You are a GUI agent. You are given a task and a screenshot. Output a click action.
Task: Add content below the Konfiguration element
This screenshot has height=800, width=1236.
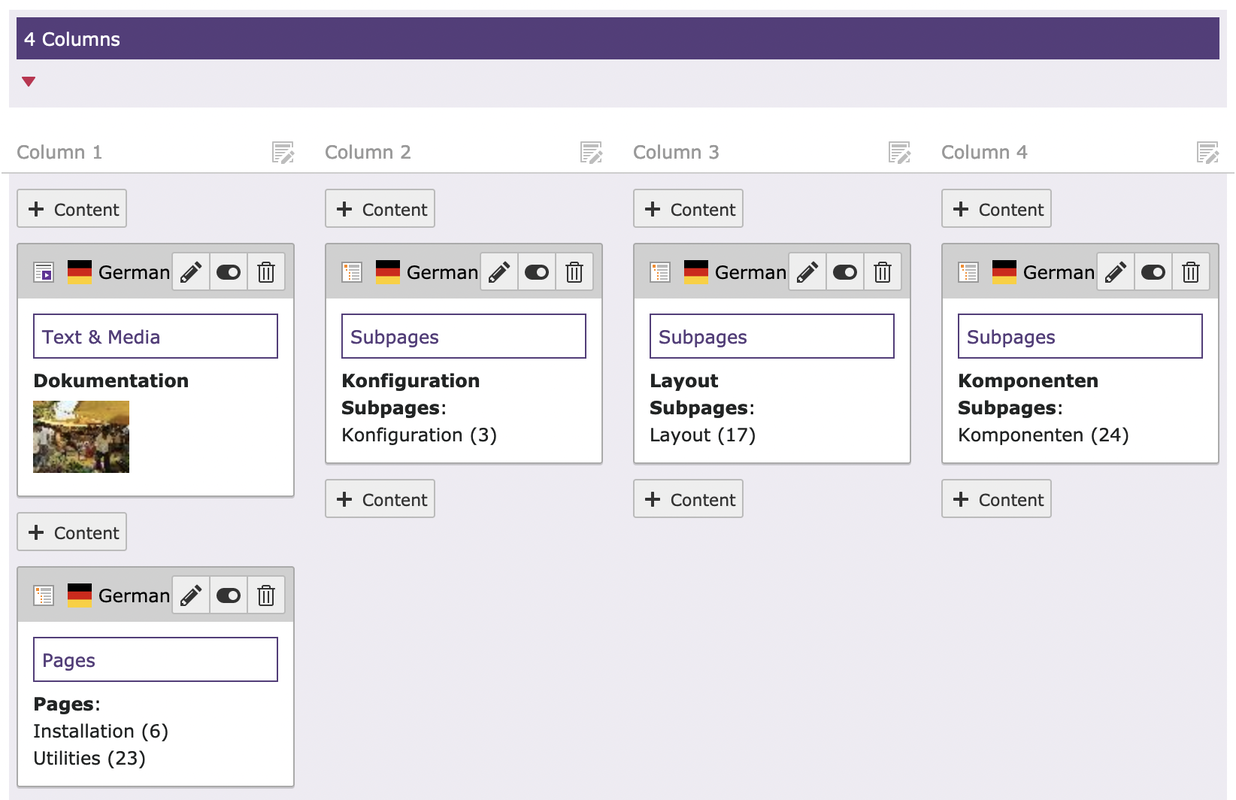click(x=380, y=499)
